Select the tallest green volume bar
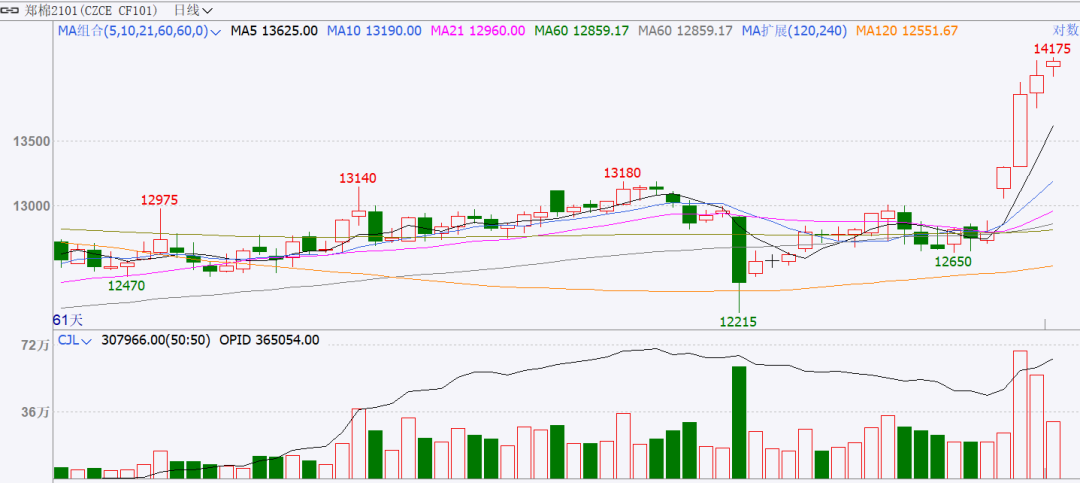Image resolution: width=1080 pixels, height=483 pixels. pyautogui.click(x=739, y=422)
